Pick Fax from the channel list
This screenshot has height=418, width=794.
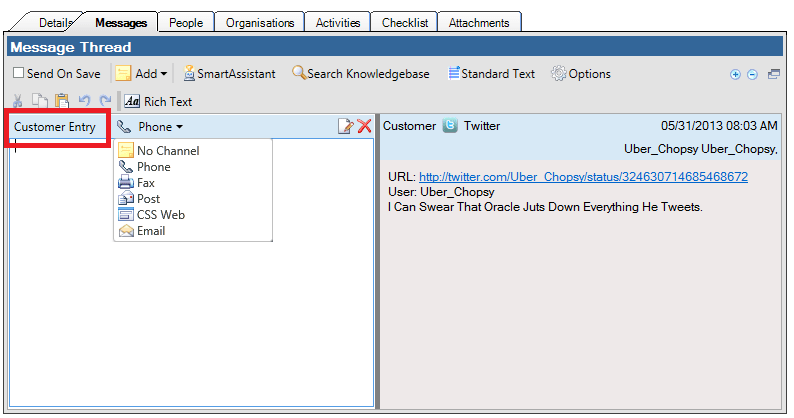point(145,183)
